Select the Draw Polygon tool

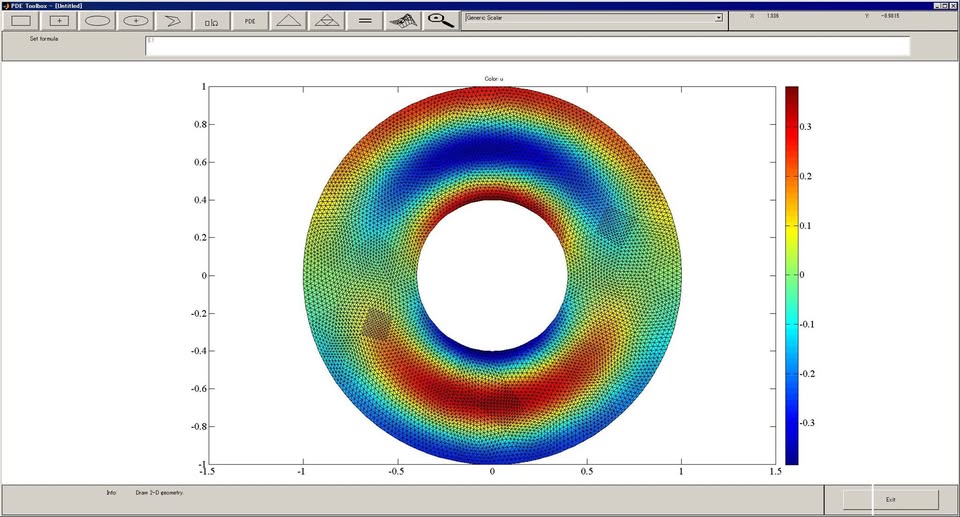click(173, 21)
